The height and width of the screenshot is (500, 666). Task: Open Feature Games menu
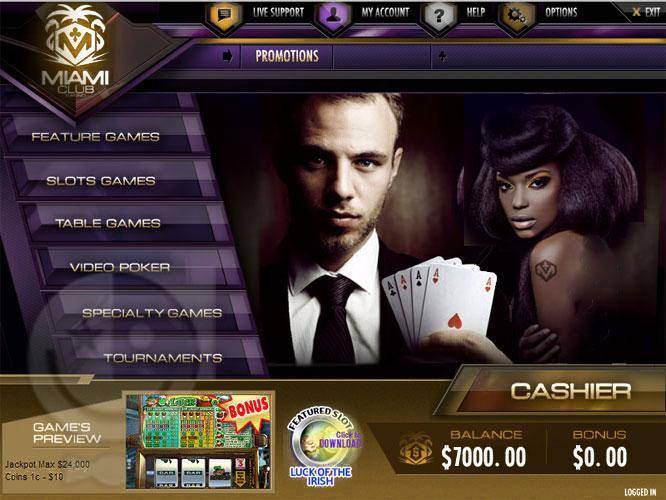96,137
